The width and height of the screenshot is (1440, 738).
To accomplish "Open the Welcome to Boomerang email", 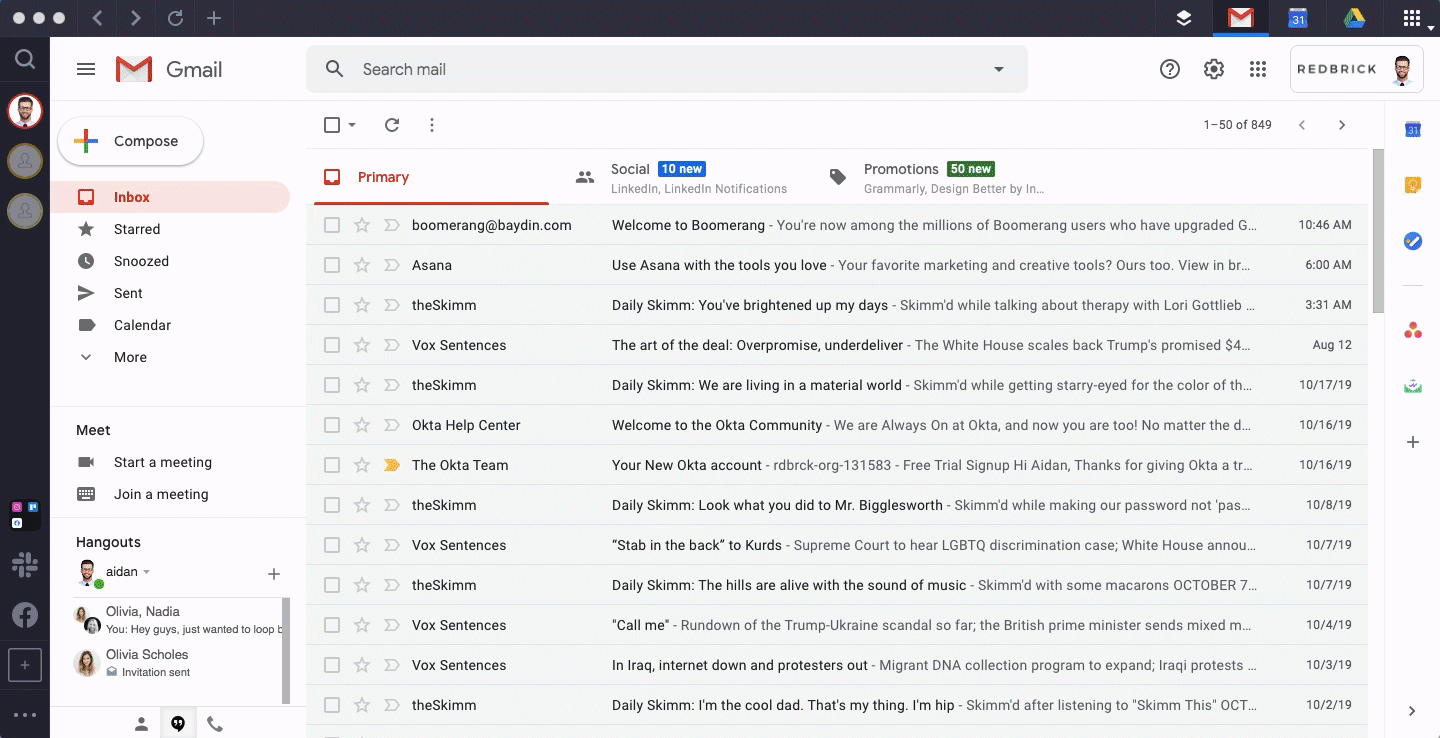I will [x=837, y=225].
